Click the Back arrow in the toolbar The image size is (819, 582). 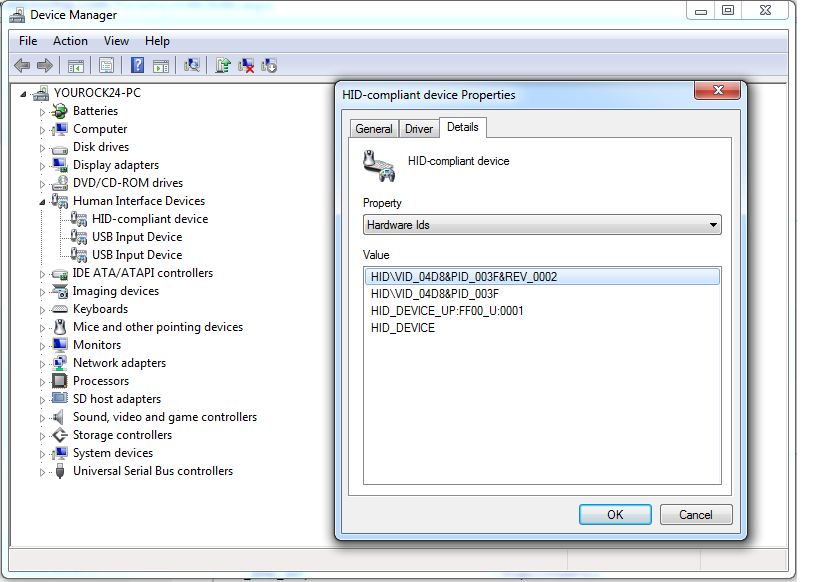(x=22, y=66)
